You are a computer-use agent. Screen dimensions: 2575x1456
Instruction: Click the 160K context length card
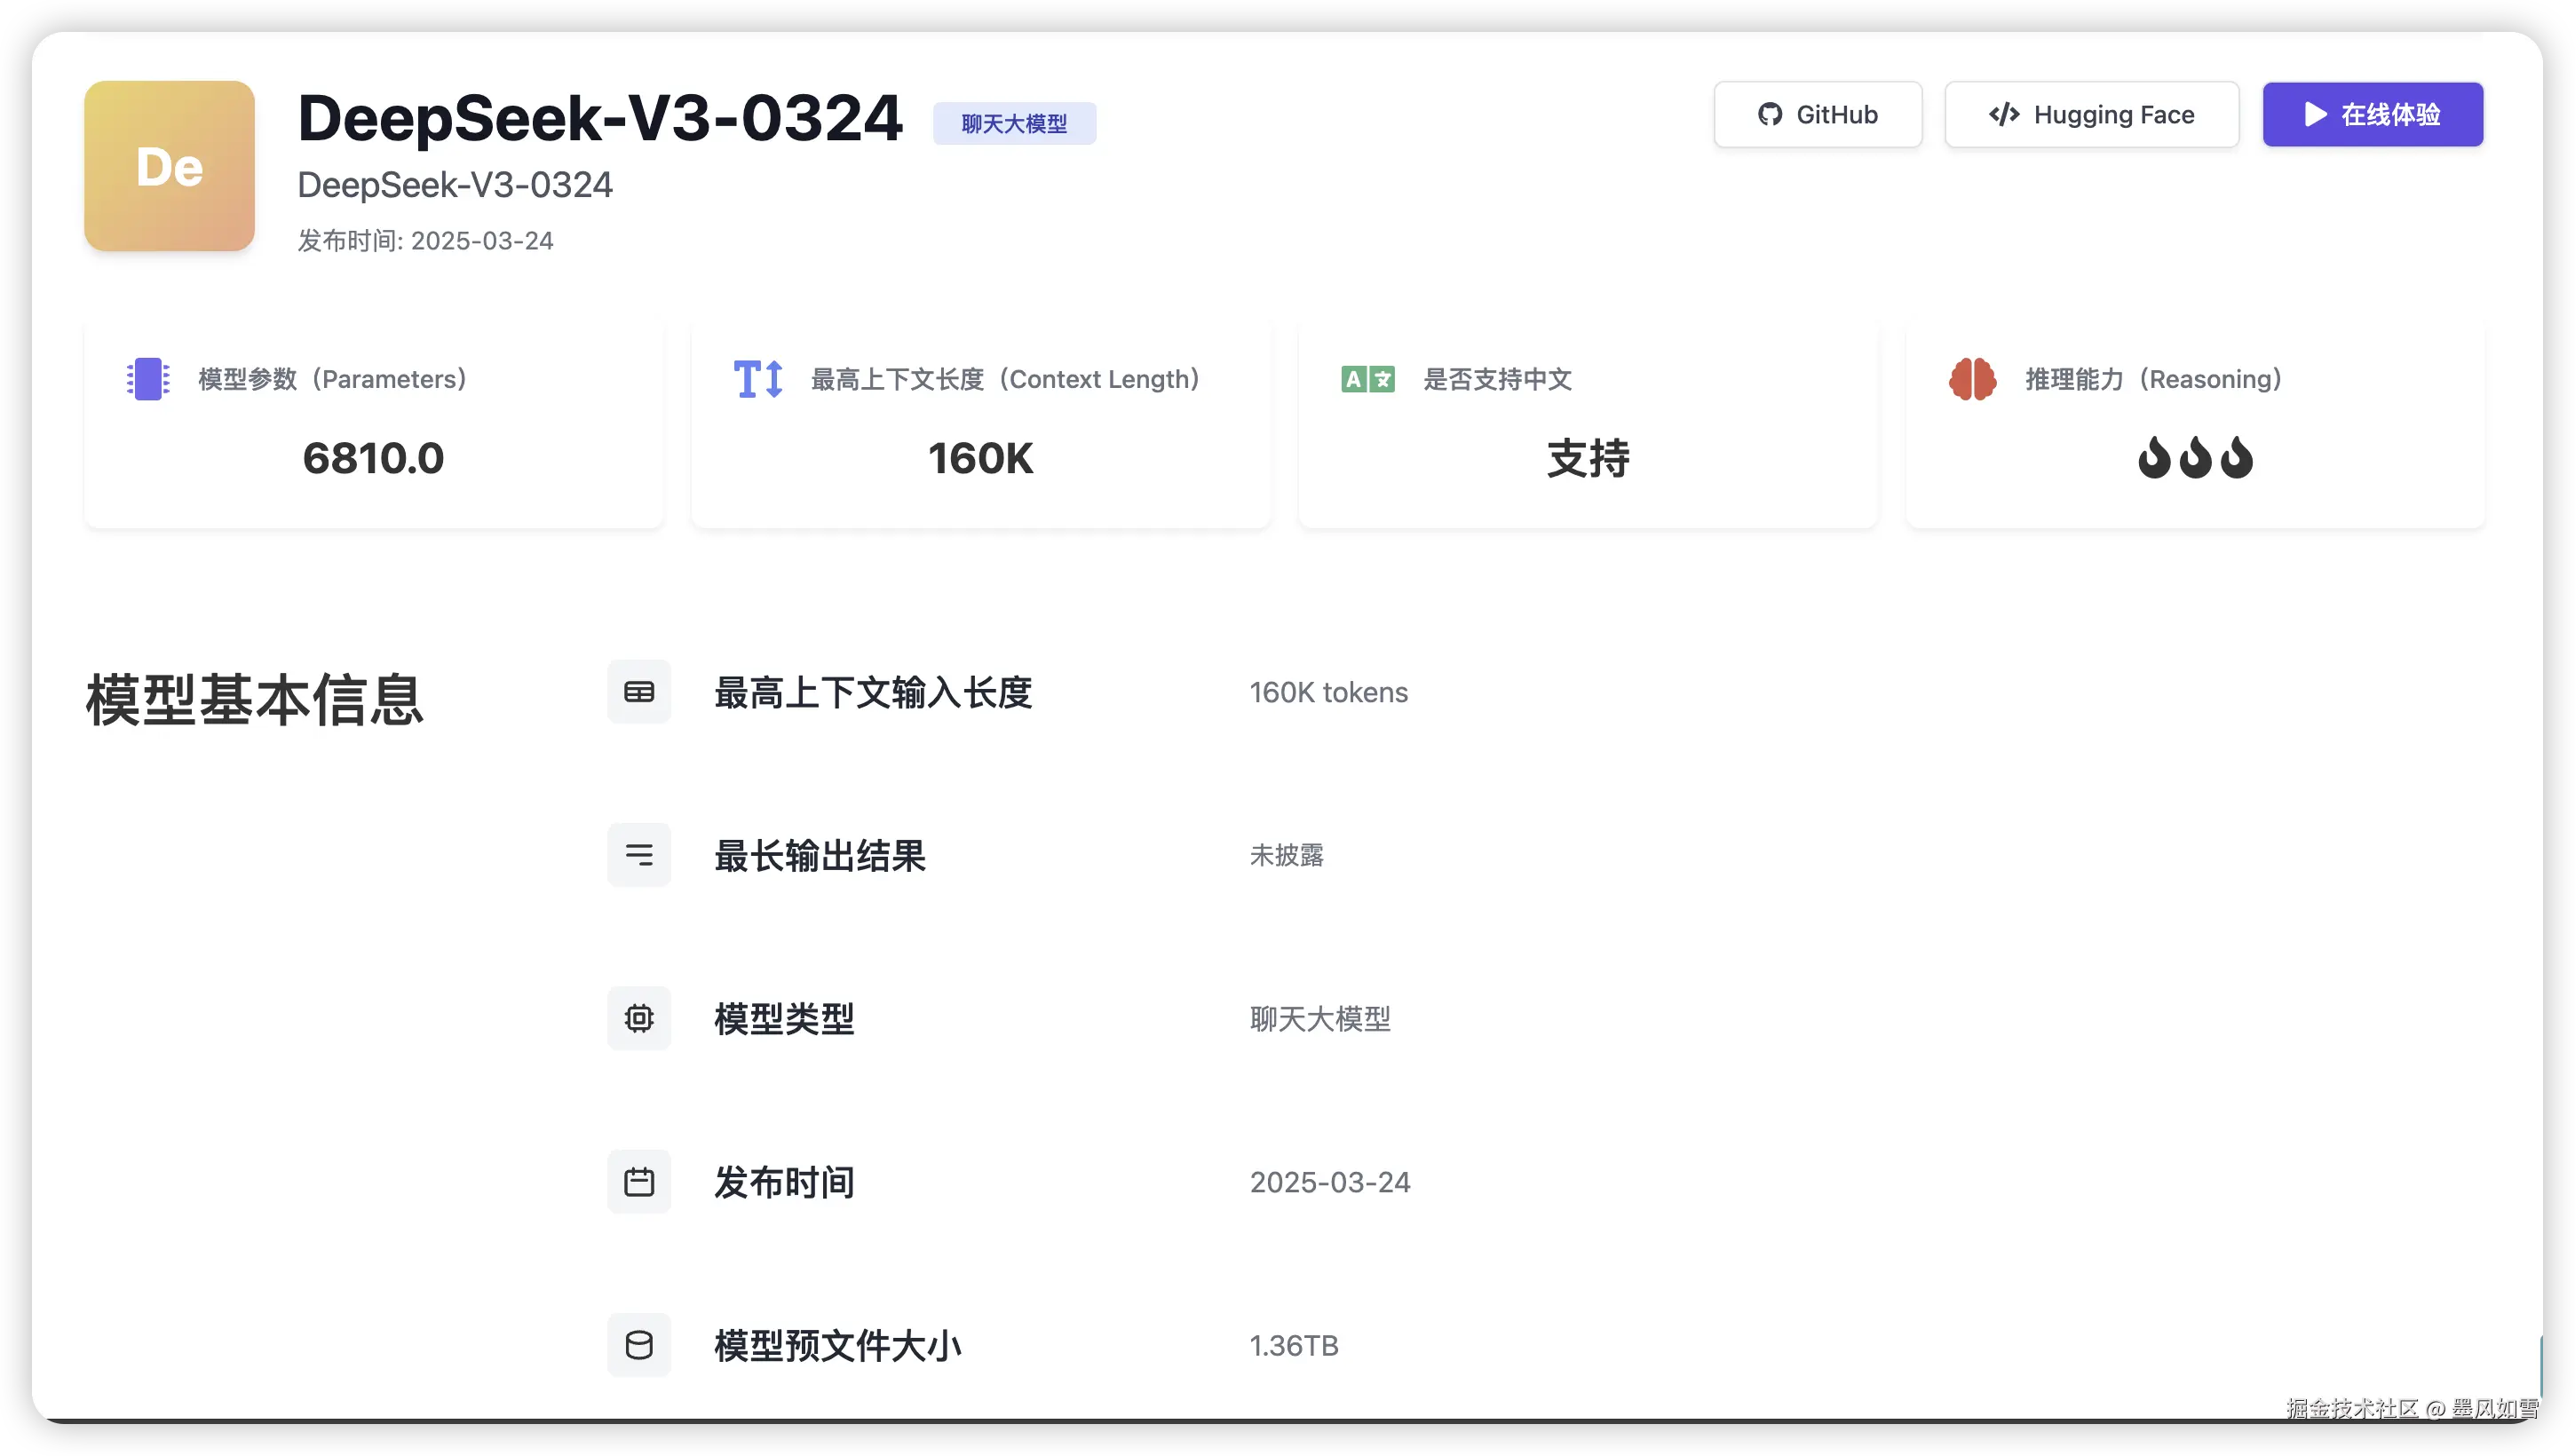pyautogui.click(x=980, y=459)
